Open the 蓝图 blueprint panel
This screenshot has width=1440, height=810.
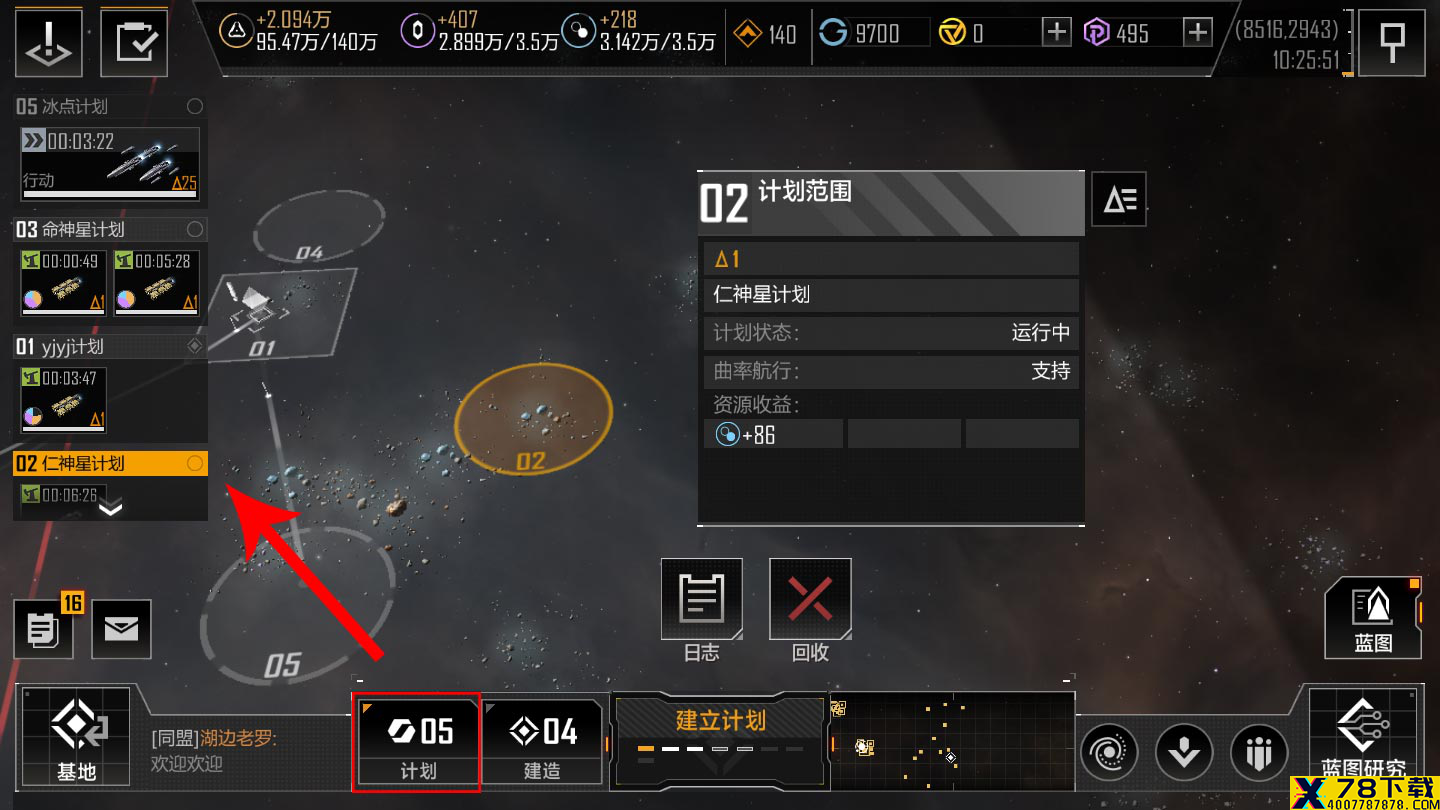(x=1373, y=618)
